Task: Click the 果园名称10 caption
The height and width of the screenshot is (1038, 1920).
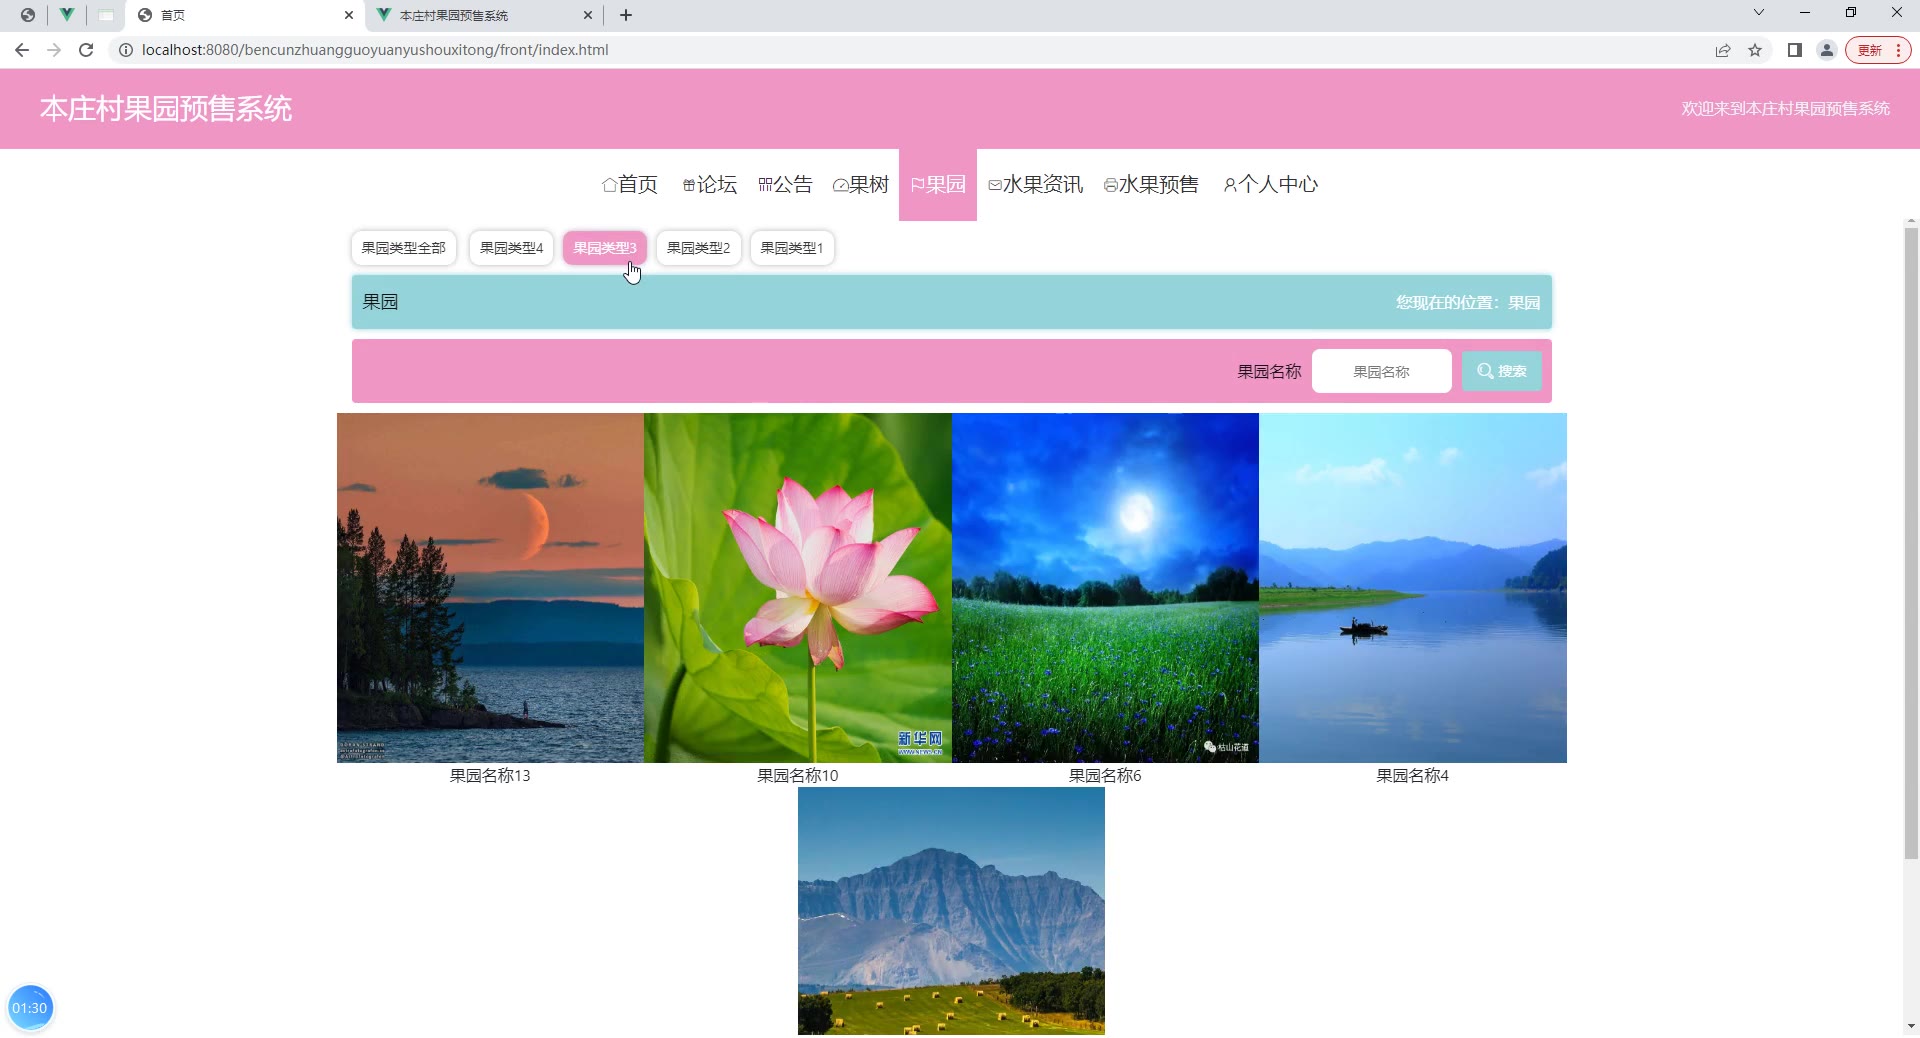Action: [798, 775]
